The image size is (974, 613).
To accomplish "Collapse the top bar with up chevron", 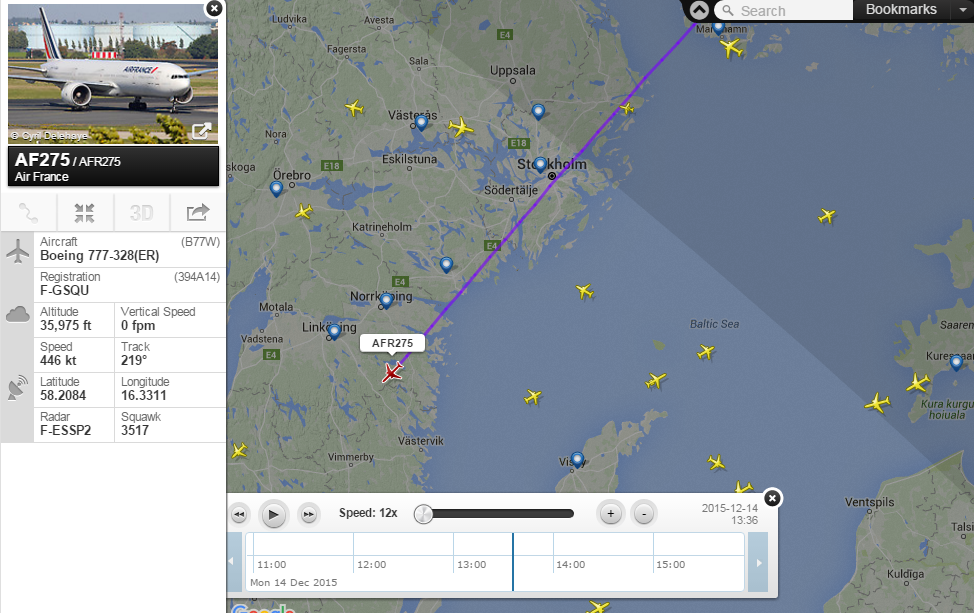I will tap(699, 11).
